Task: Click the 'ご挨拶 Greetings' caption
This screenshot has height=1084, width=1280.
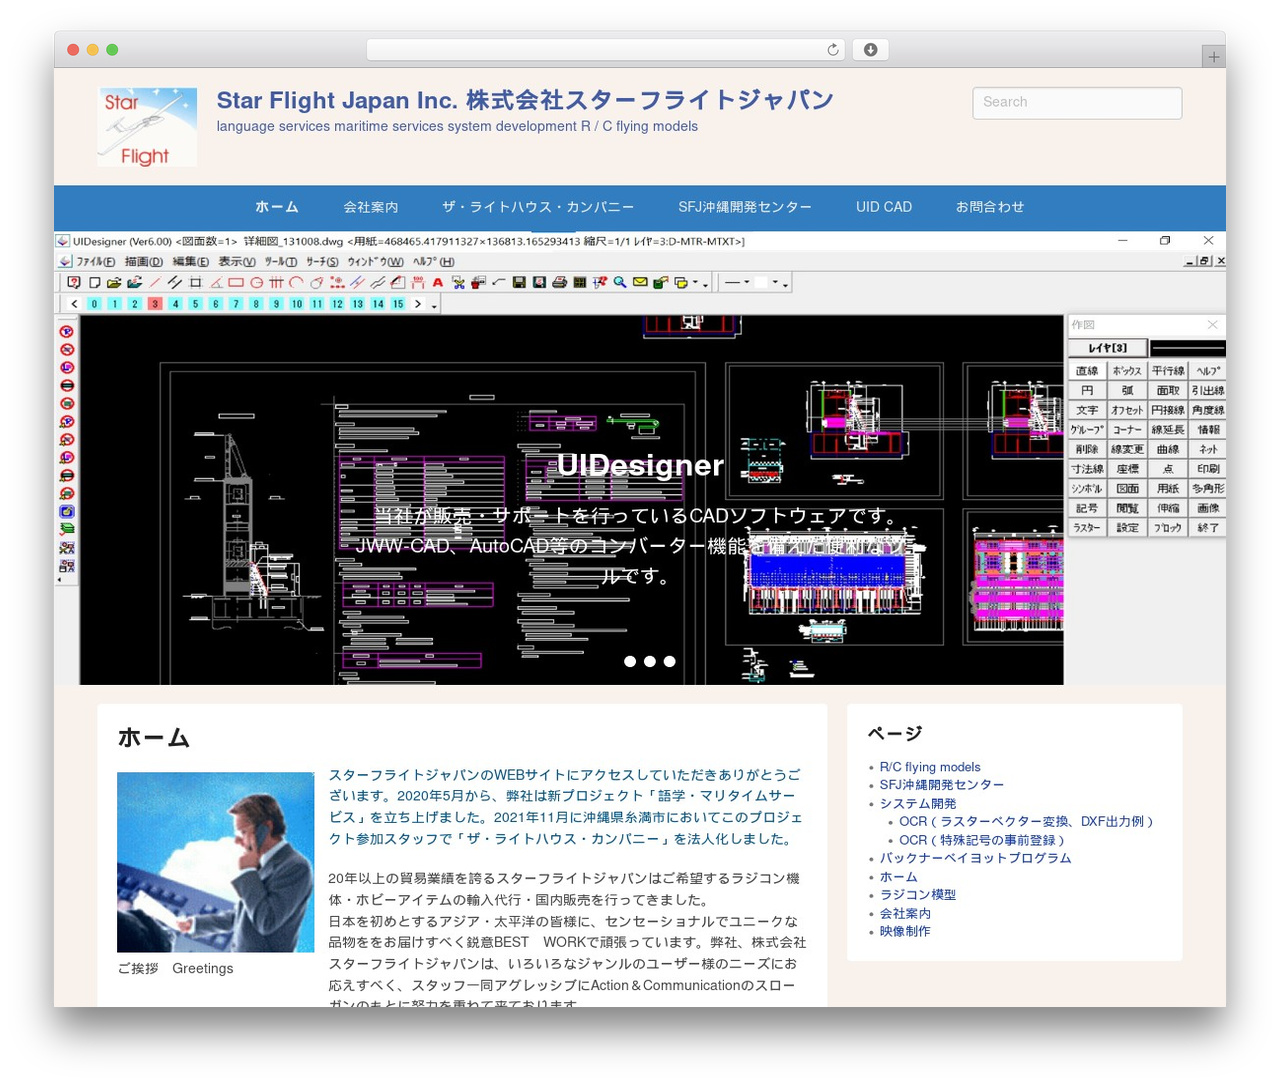Action: 175,968
